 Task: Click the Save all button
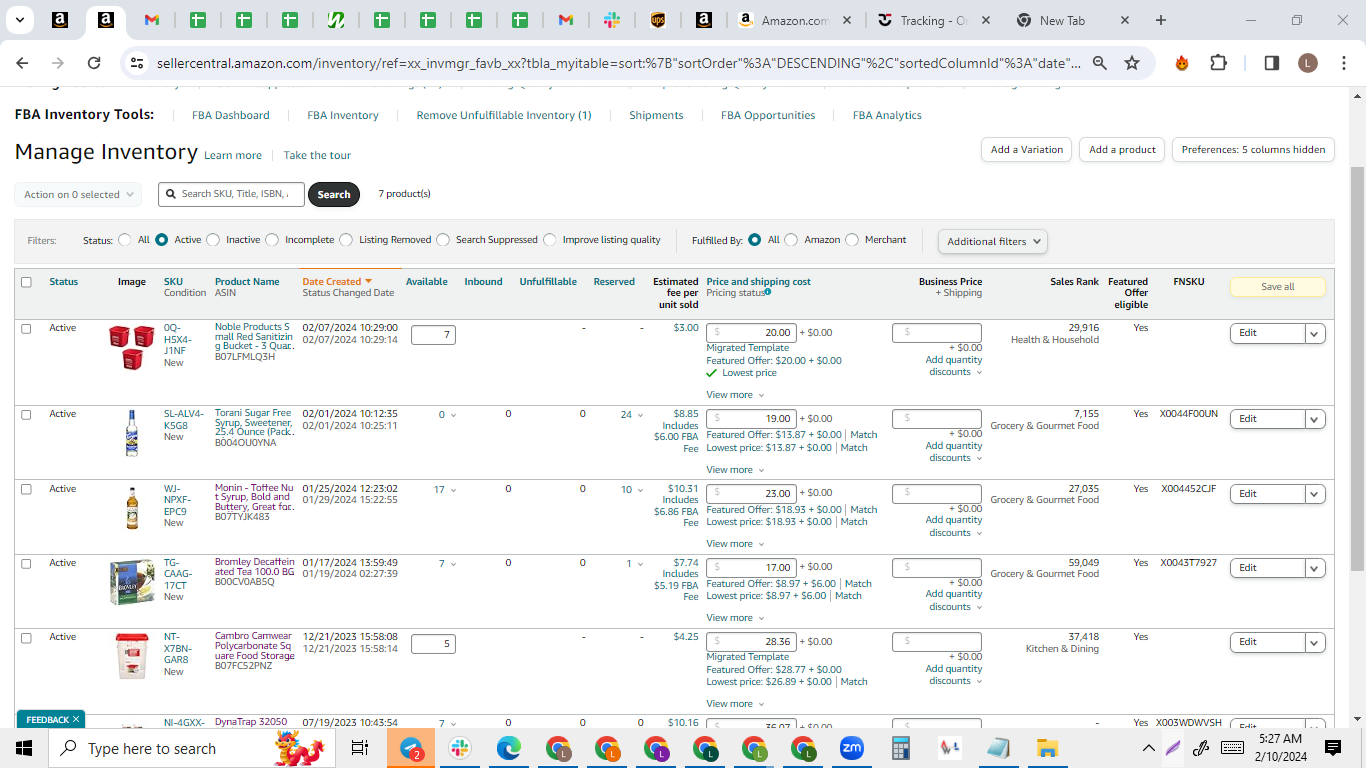pos(1277,287)
